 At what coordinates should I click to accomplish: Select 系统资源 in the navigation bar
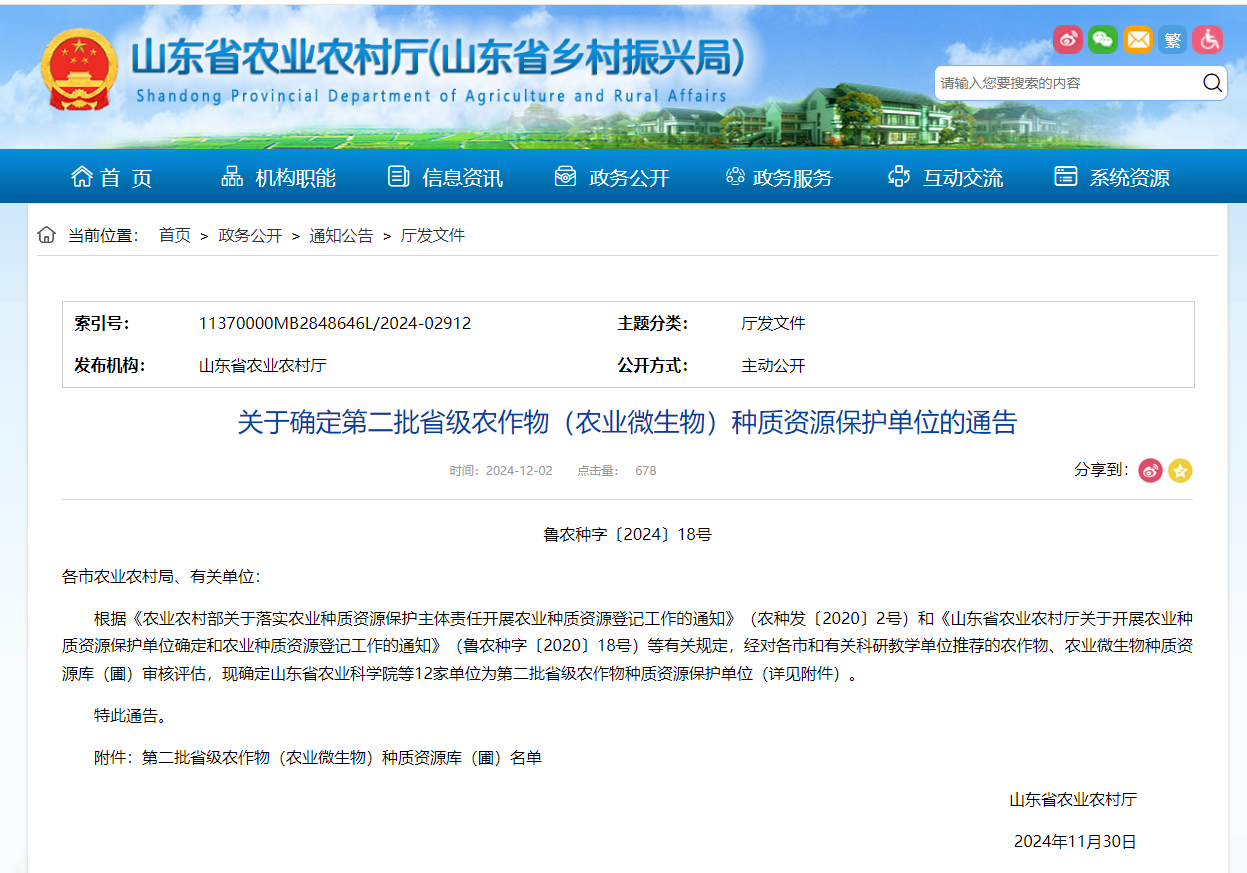(x=1112, y=178)
